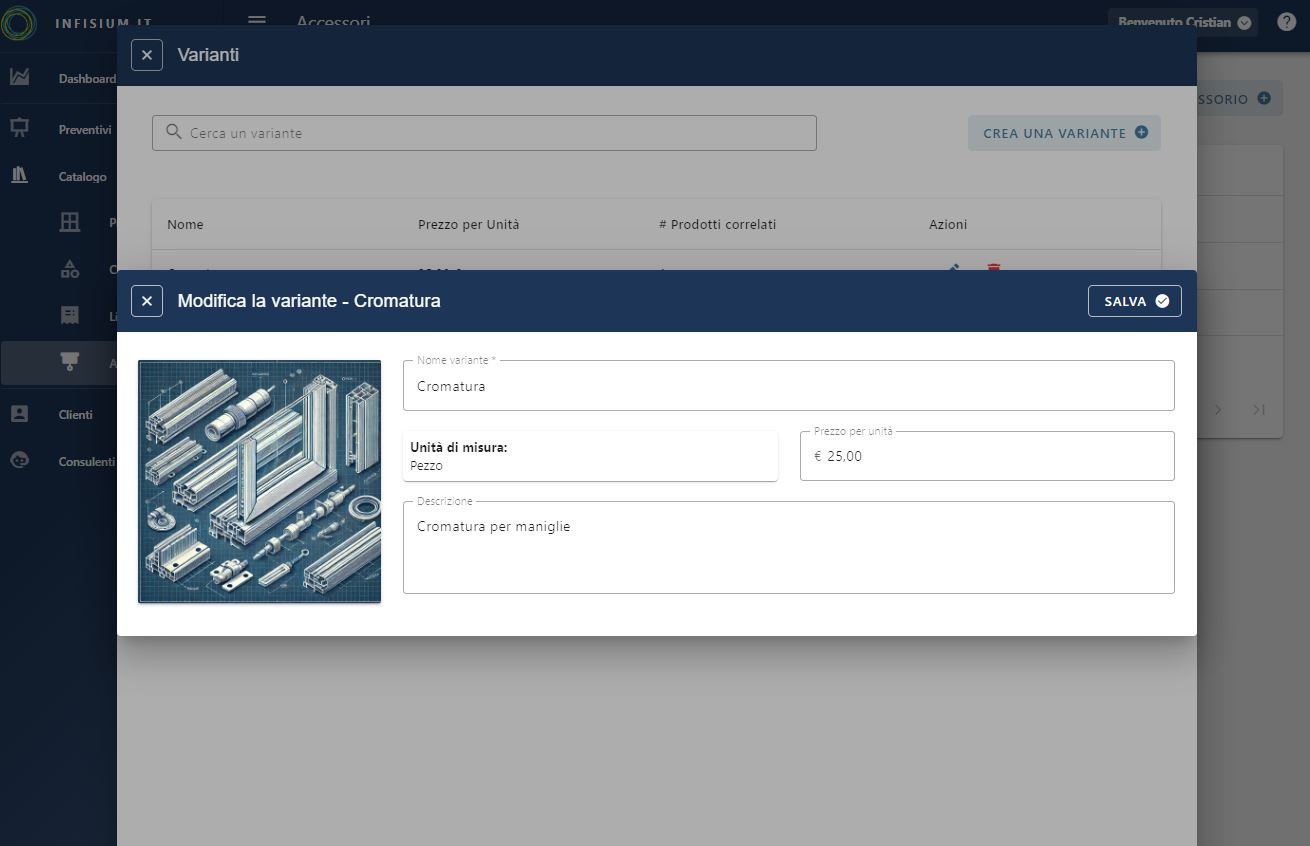Click the Dashboard chart icon in sidebar
The height and width of the screenshot is (846, 1310).
click(x=19, y=78)
